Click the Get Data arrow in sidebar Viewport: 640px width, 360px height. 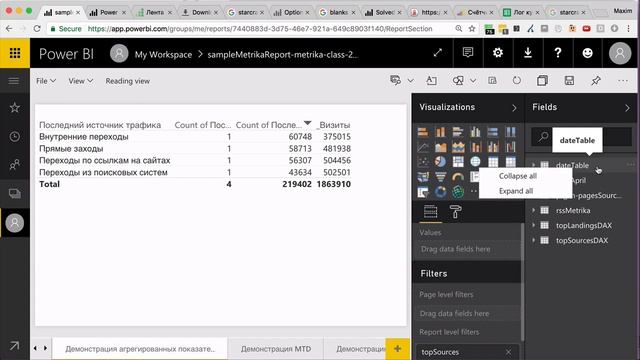[14, 346]
